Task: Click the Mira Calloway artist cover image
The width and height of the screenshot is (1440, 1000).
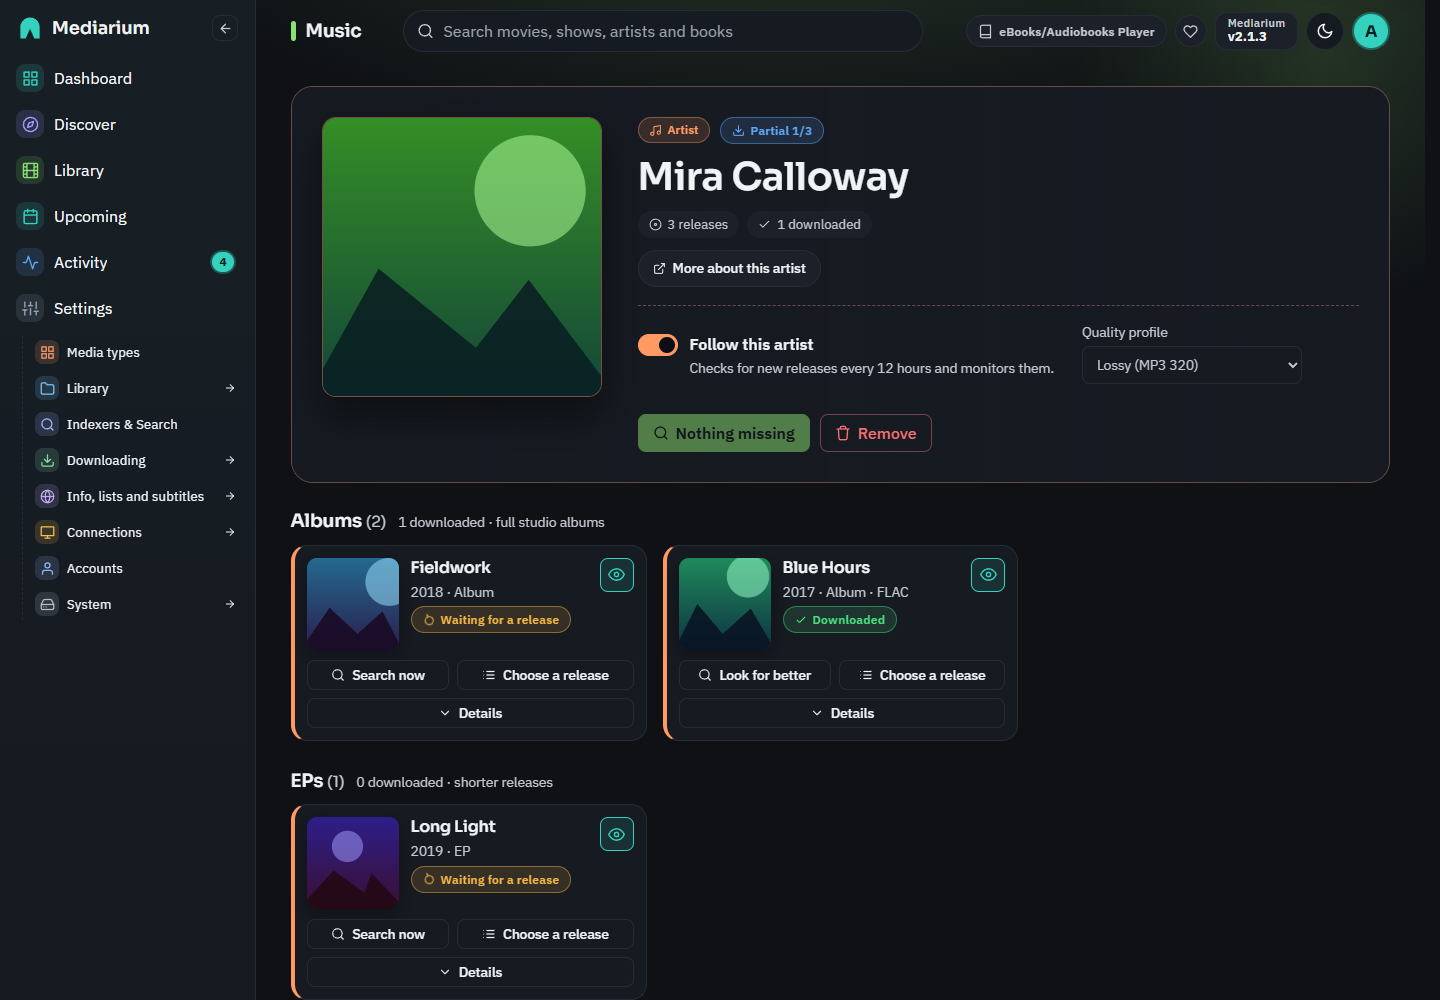Action: click(x=462, y=257)
